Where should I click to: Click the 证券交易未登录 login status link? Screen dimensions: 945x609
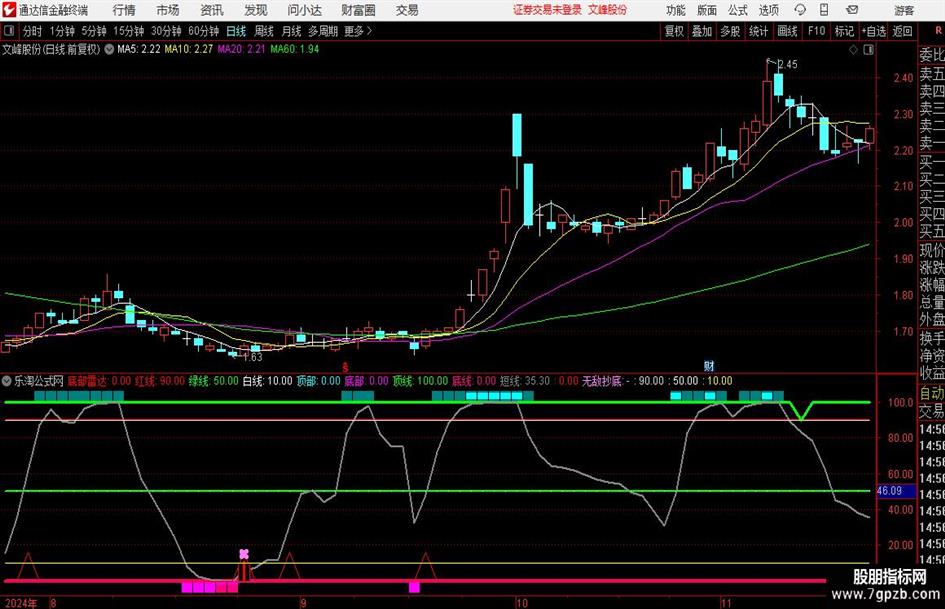(547, 10)
